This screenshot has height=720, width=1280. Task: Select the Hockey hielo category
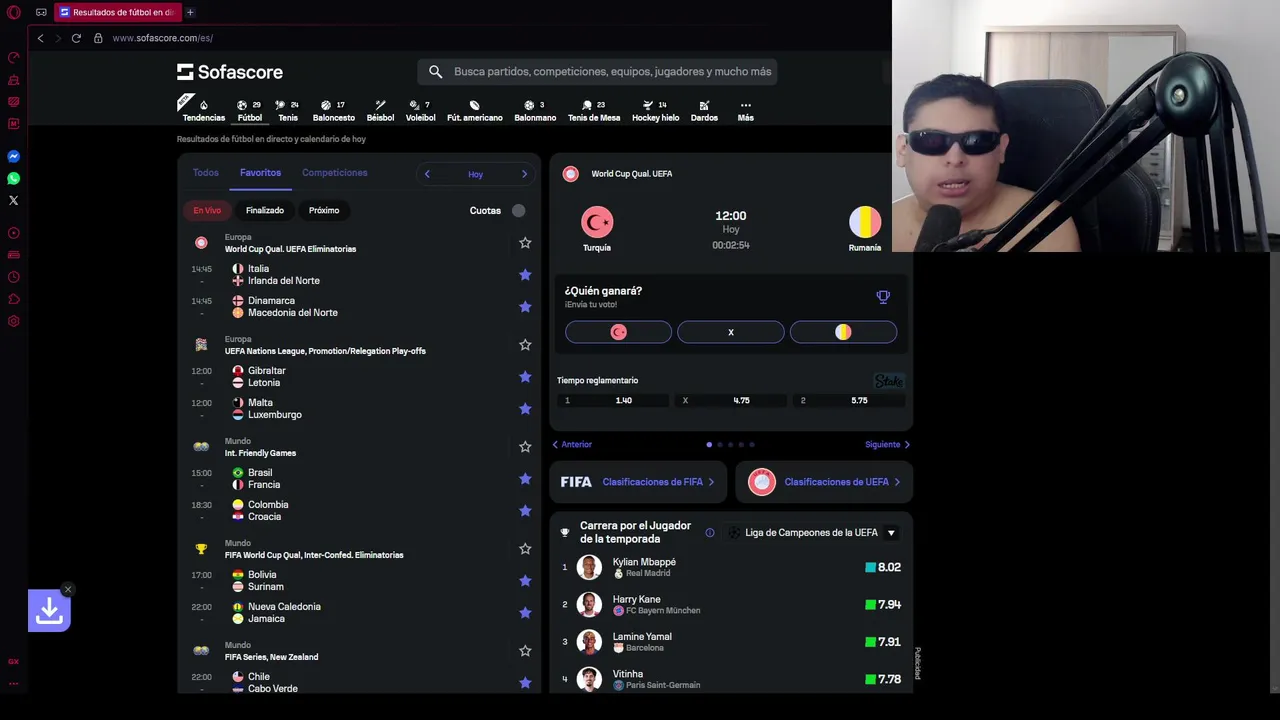tap(655, 110)
